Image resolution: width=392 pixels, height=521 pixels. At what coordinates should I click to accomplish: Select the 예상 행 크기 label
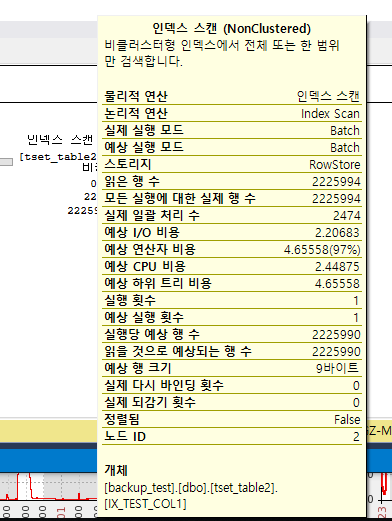point(138,368)
